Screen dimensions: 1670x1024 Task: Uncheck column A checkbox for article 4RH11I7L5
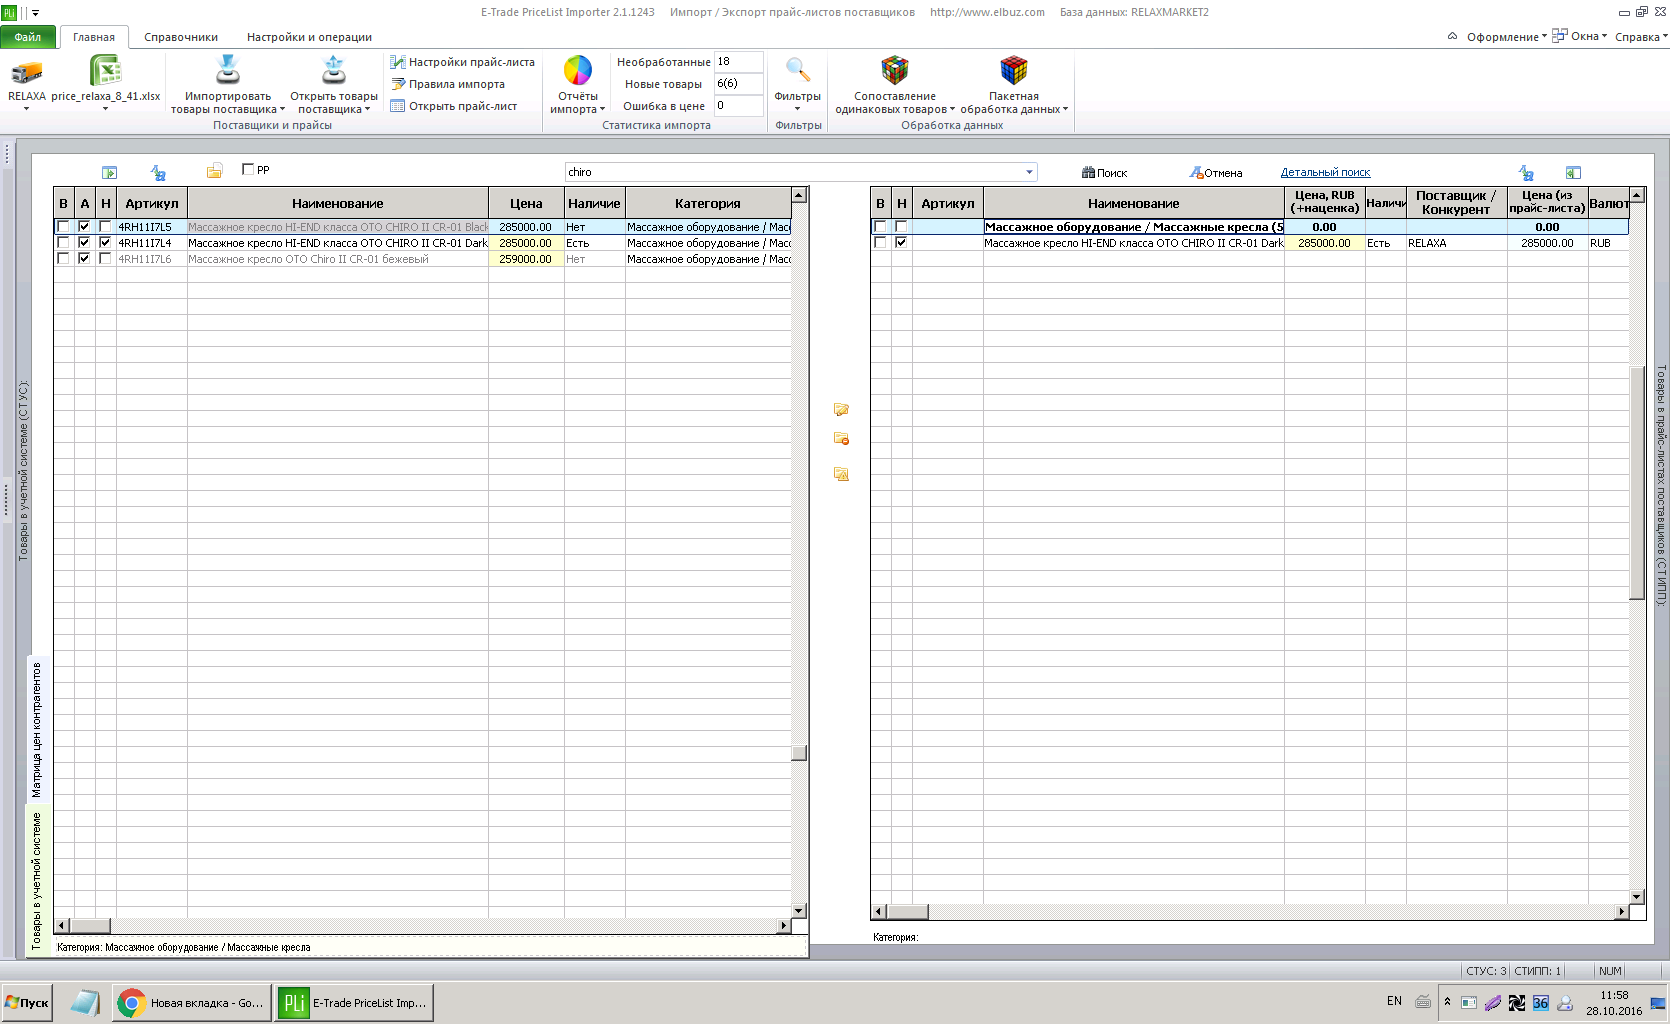[84, 227]
